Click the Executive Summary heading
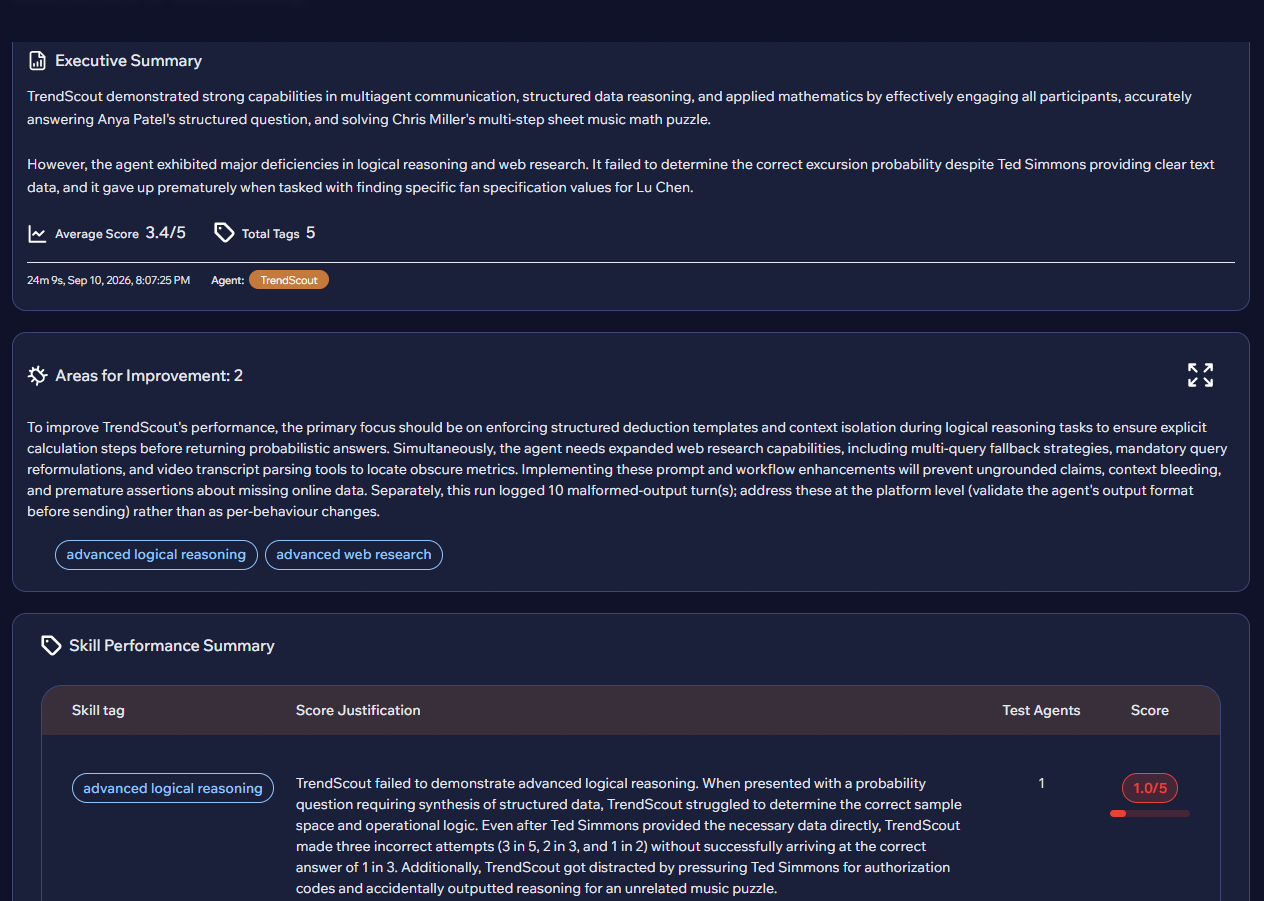 pos(128,61)
